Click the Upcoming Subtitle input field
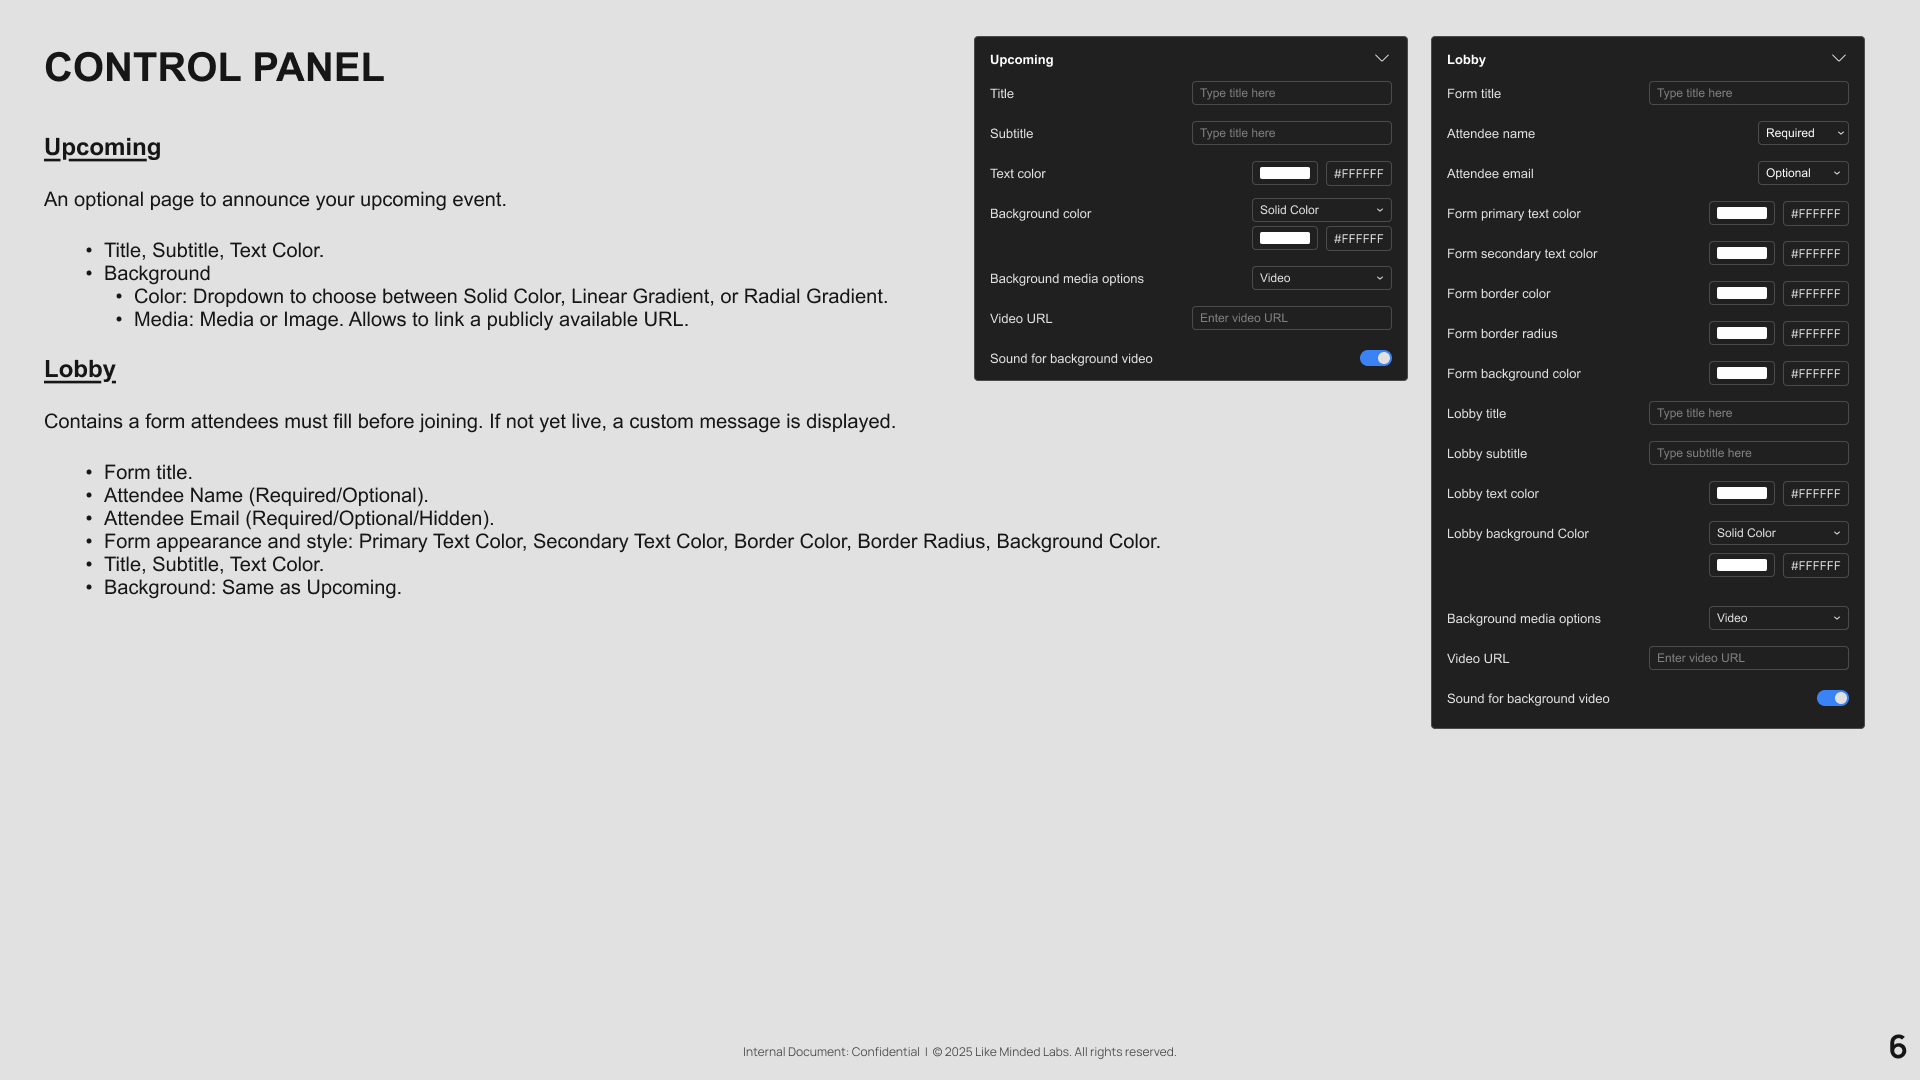Image resolution: width=1920 pixels, height=1080 pixels. click(x=1291, y=133)
